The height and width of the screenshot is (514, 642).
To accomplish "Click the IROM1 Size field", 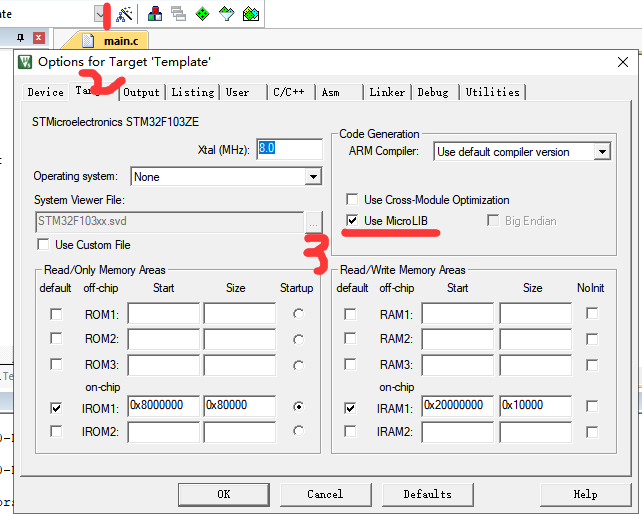I will click(x=240, y=406).
